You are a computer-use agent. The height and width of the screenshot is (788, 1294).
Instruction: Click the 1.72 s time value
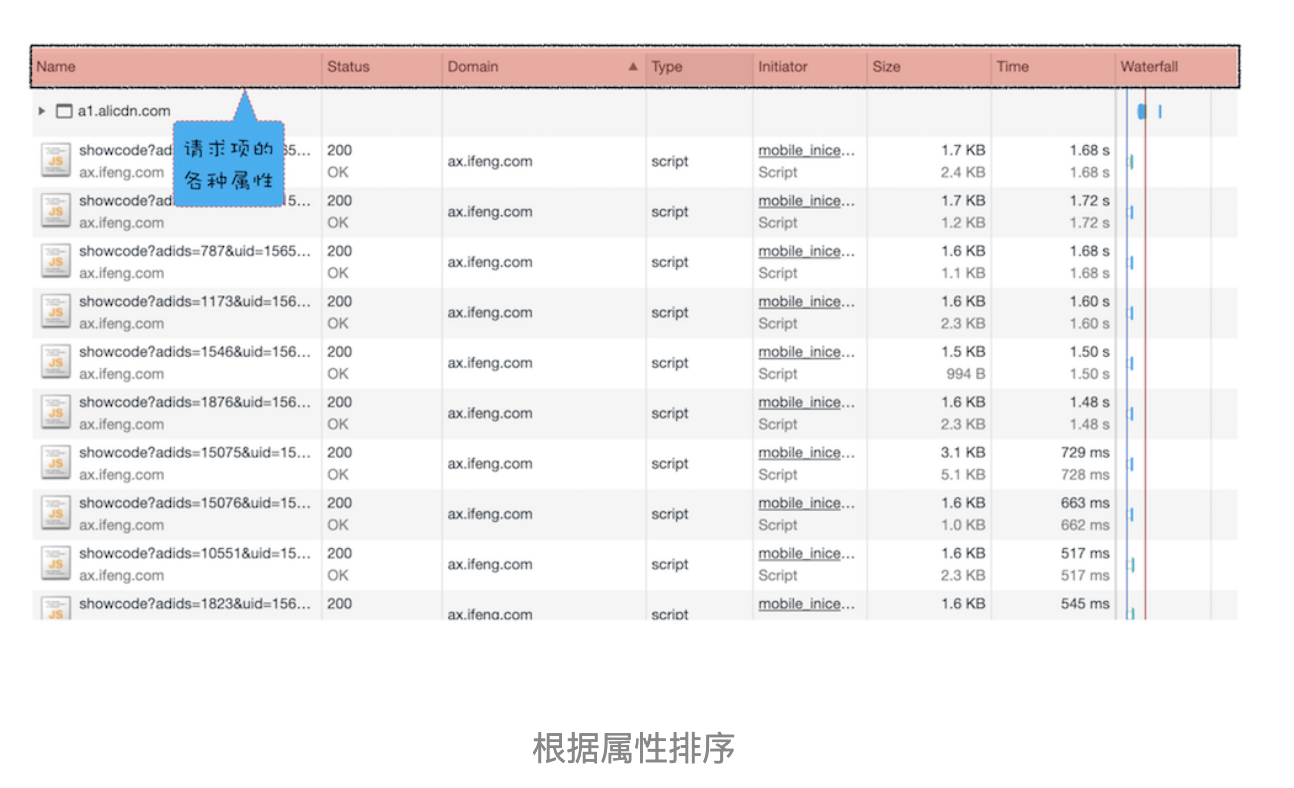1089,201
